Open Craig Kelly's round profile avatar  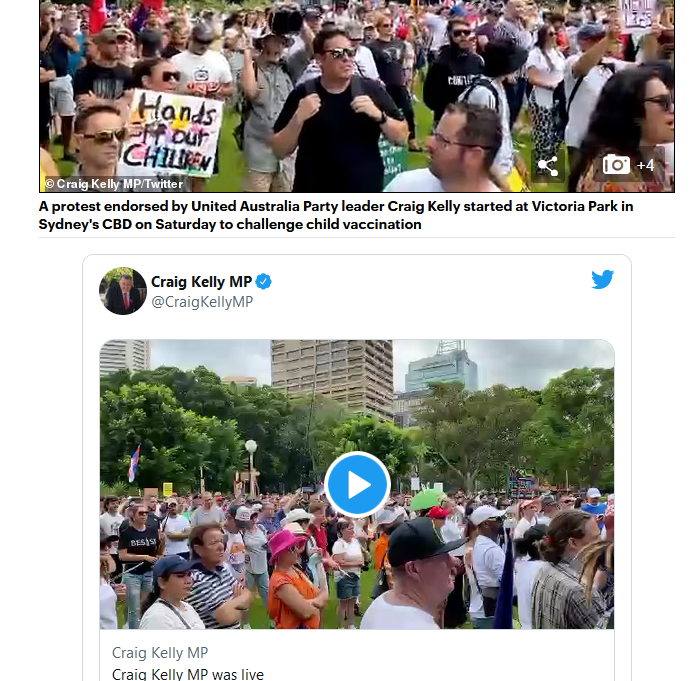tap(123, 291)
